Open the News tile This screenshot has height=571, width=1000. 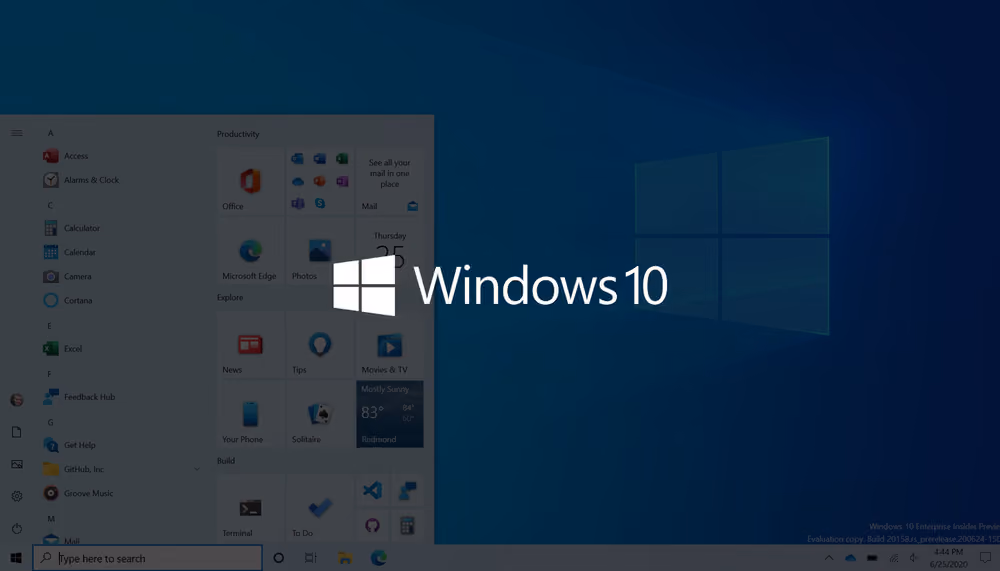click(250, 345)
